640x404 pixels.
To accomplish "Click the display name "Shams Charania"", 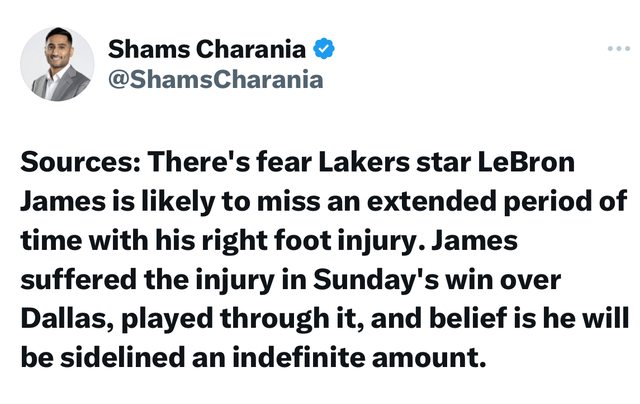I will (205, 46).
